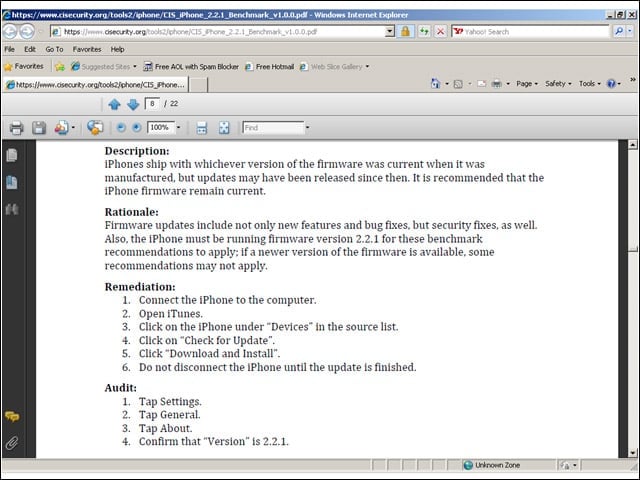Print the PDF with Adobe printer icon

point(16,128)
